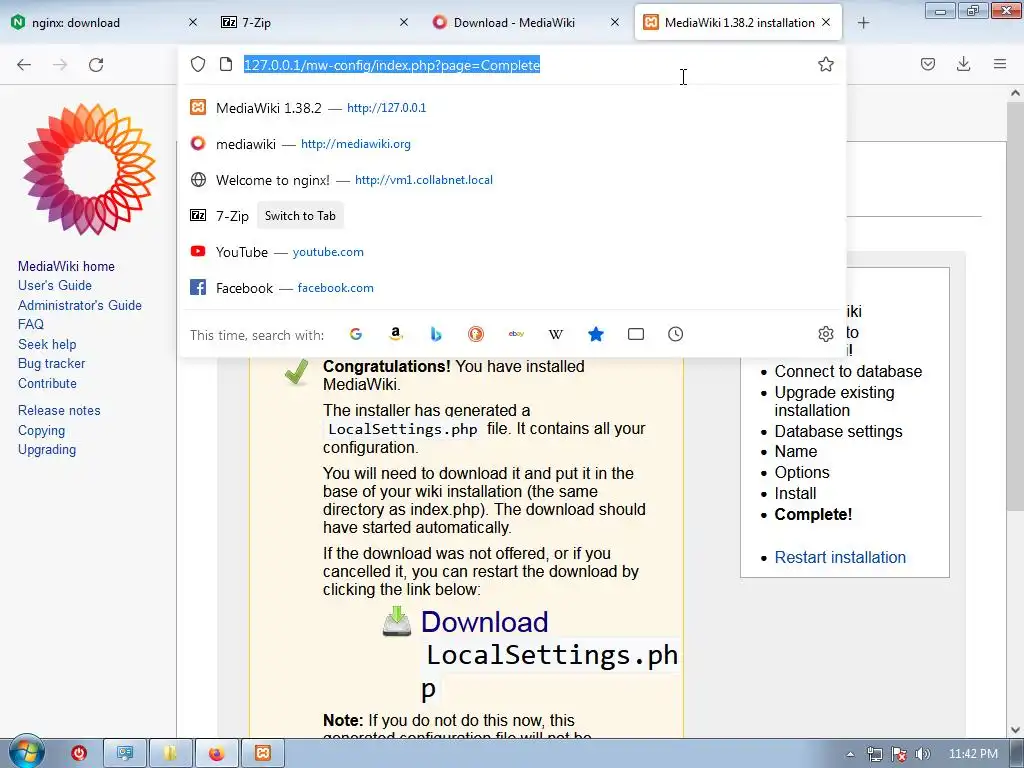Open the volume speaker tray icon
This screenshot has height=768, width=1024.
(923, 755)
